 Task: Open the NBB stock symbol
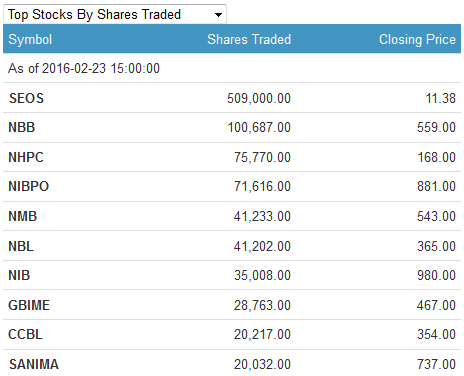22,127
